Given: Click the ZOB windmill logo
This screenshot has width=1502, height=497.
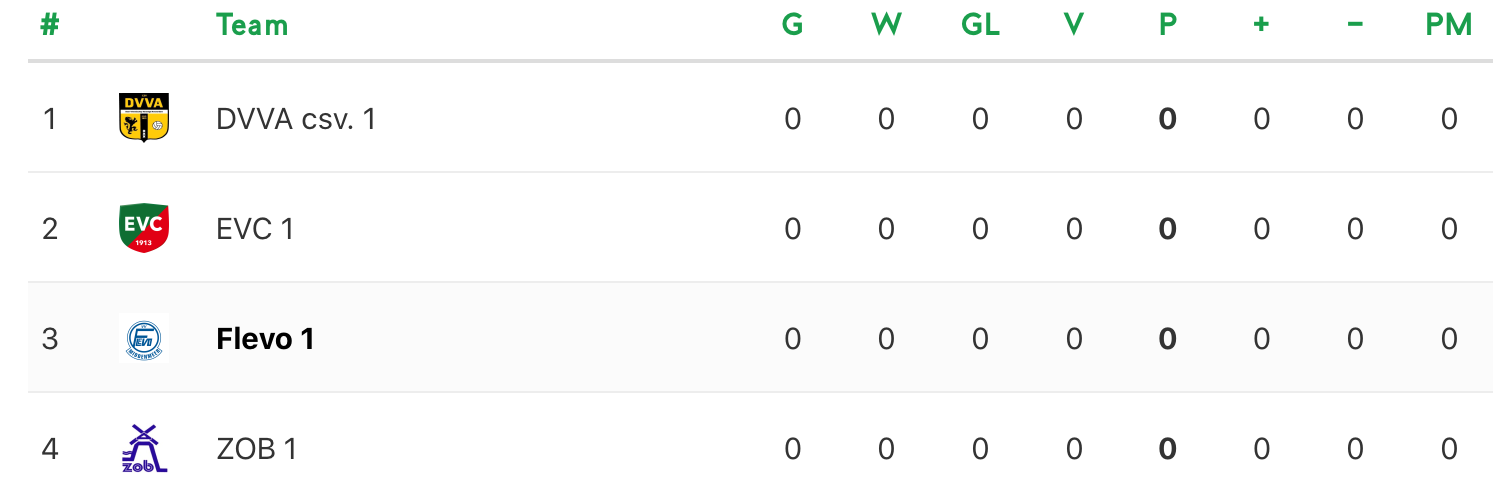Looking at the screenshot, I should tap(143, 448).
